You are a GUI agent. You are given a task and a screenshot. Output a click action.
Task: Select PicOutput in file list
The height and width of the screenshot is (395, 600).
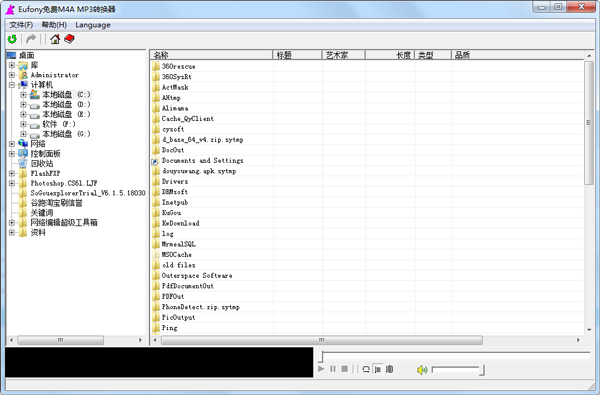(179, 317)
